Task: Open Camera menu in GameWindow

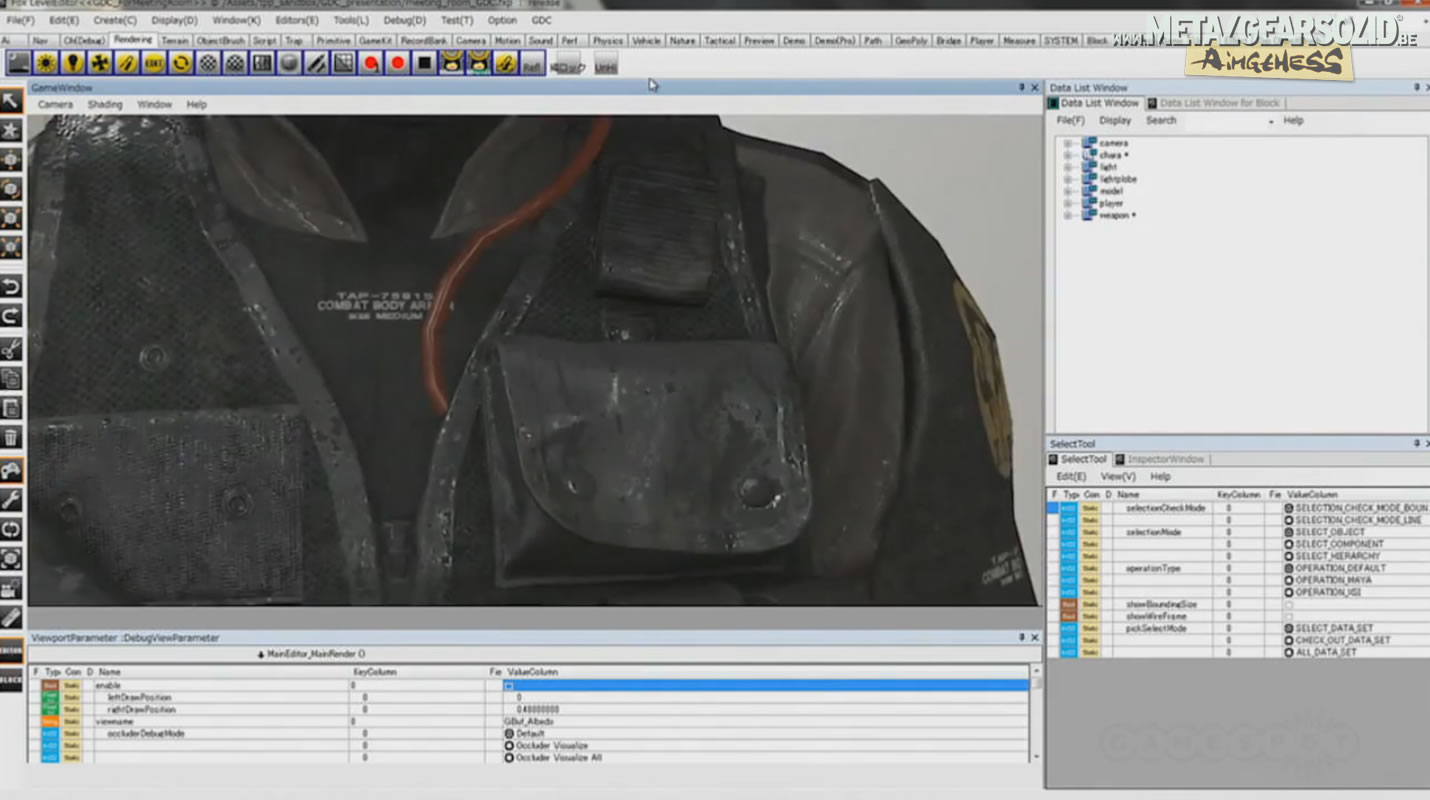Action: (55, 104)
